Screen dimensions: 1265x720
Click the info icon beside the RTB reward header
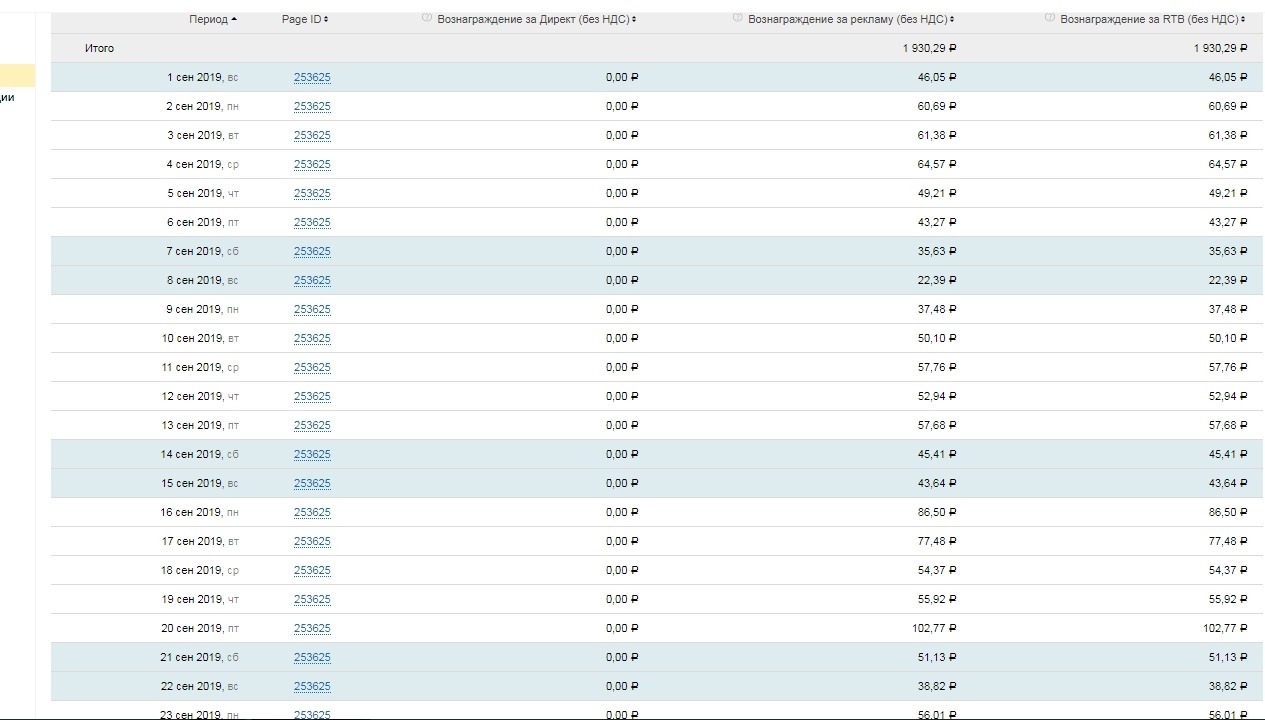[x=1050, y=18]
